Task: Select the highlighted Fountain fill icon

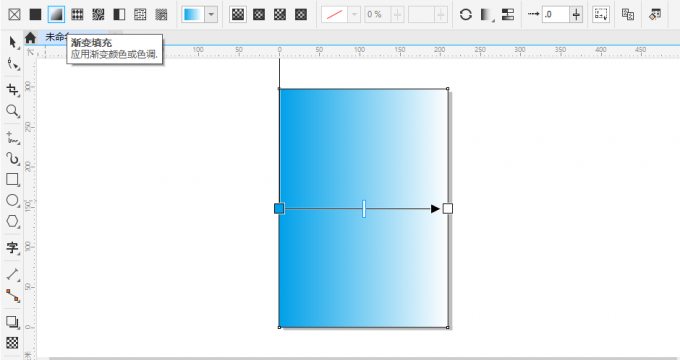Action: [56, 14]
